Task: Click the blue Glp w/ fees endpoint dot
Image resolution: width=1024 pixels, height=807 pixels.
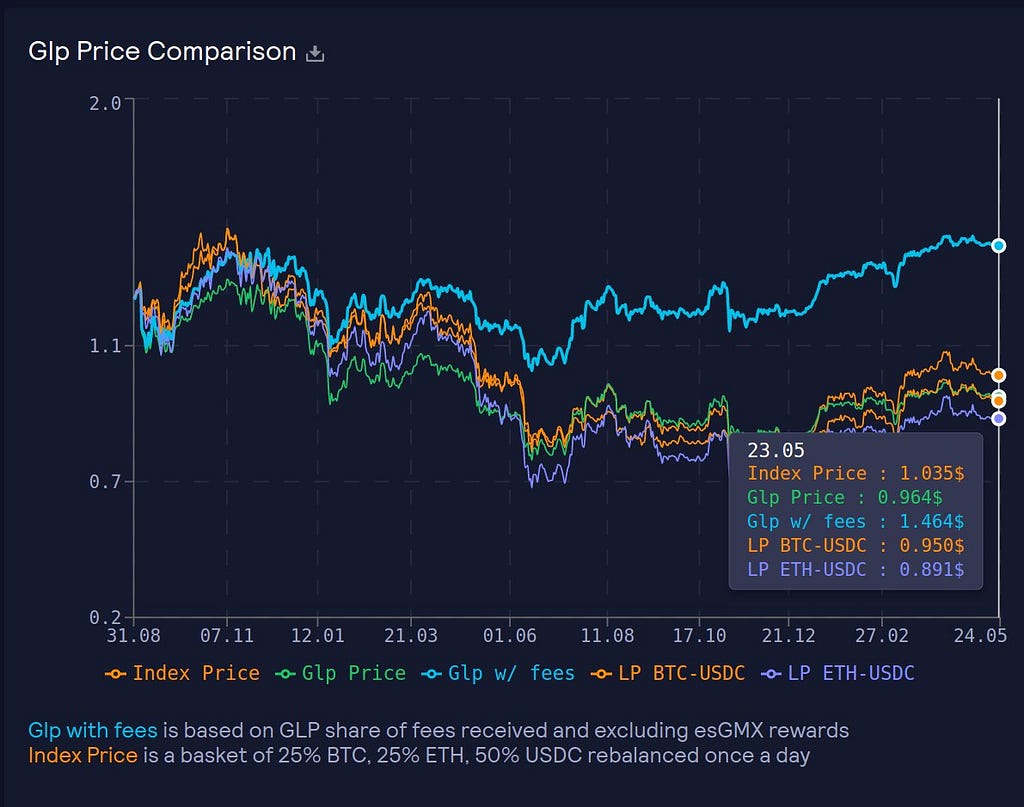Action: coord(999,245)
